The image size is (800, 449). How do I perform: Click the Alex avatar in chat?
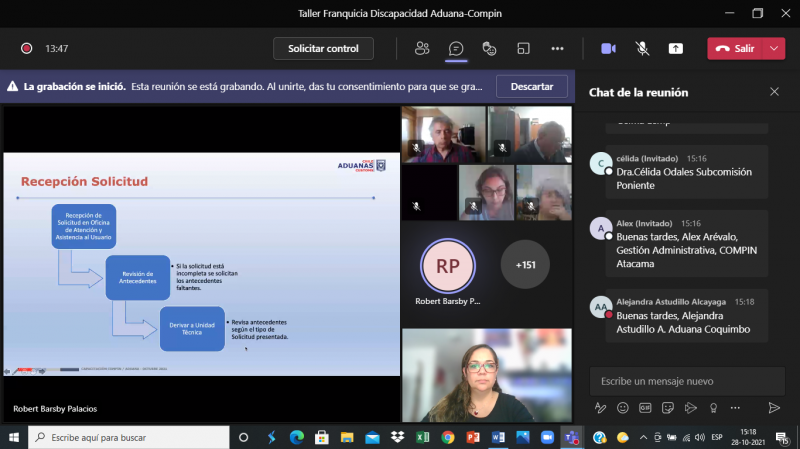coord(601,229)
